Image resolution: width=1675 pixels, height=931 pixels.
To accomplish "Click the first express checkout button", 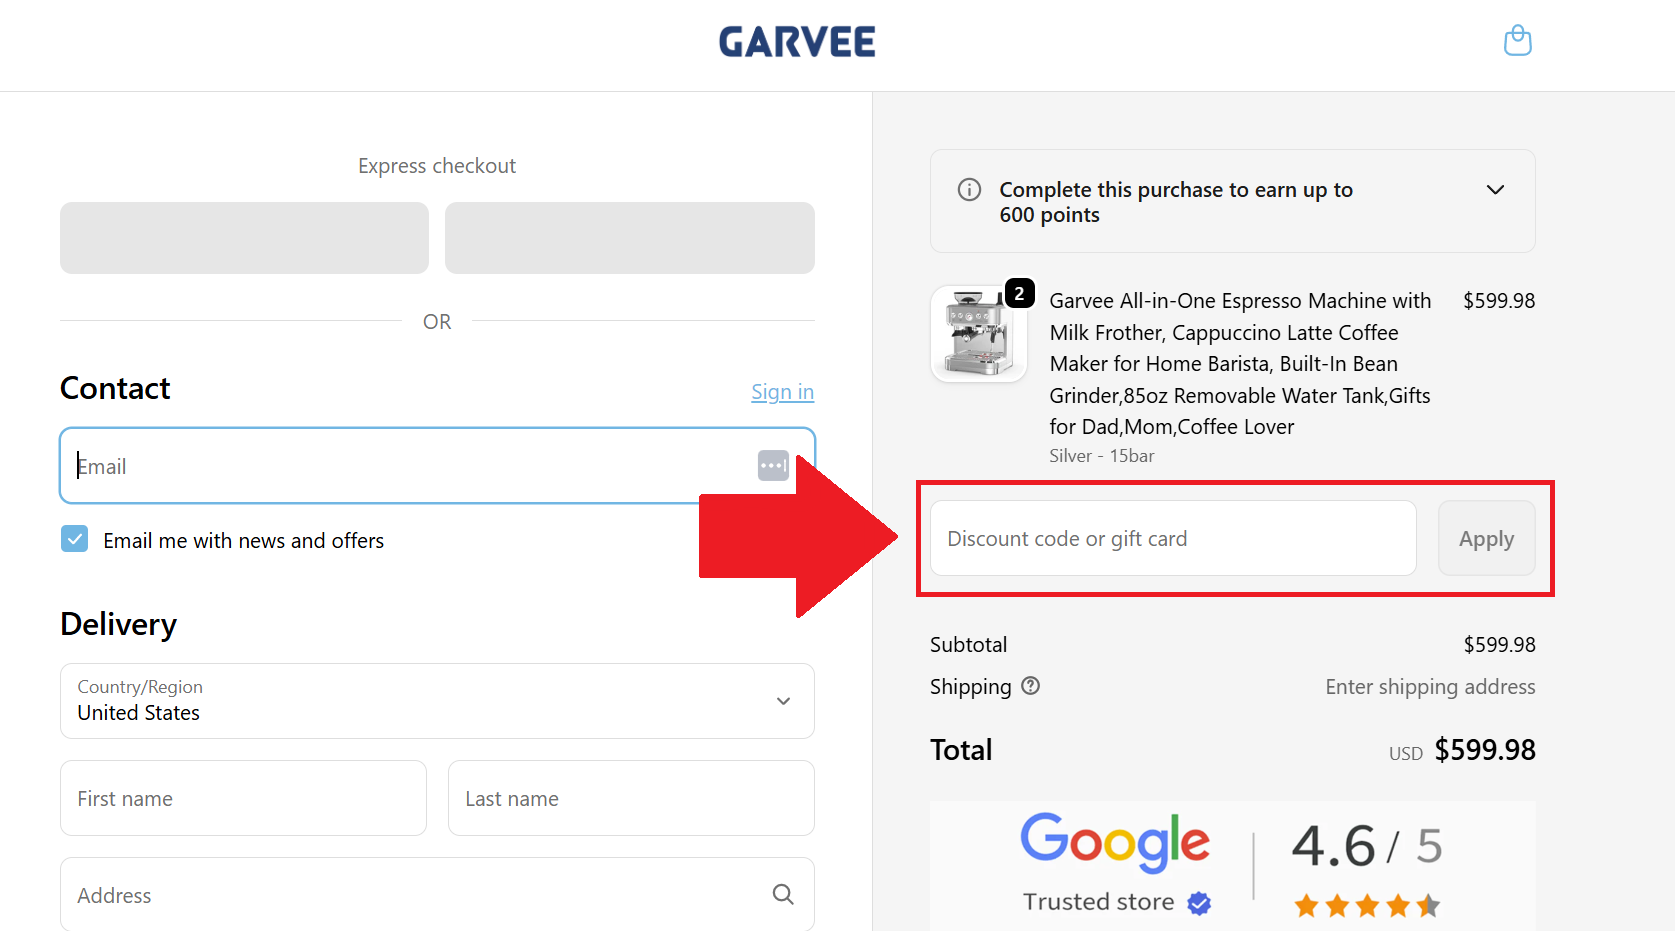I will click(x=244, y=238).
